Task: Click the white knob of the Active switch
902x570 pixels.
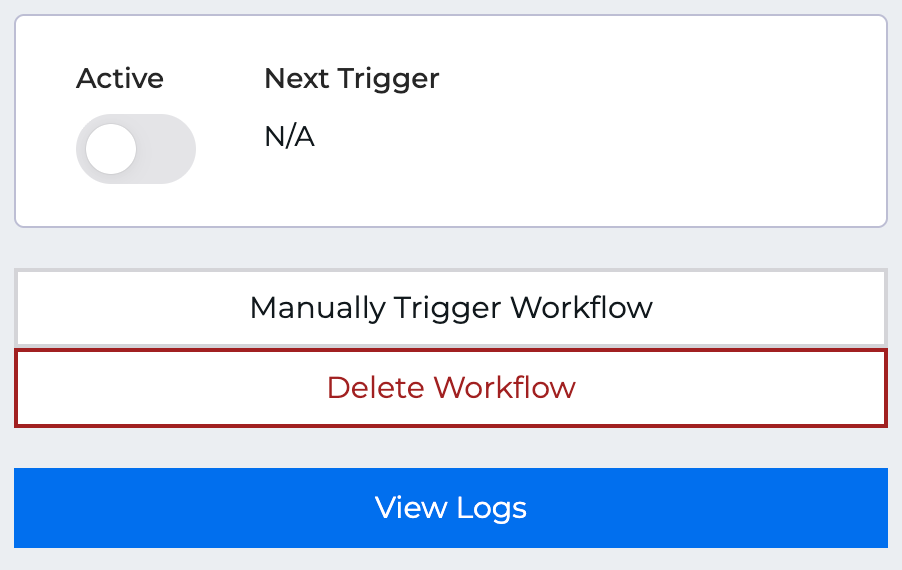Action: click(x=111, y=150)
